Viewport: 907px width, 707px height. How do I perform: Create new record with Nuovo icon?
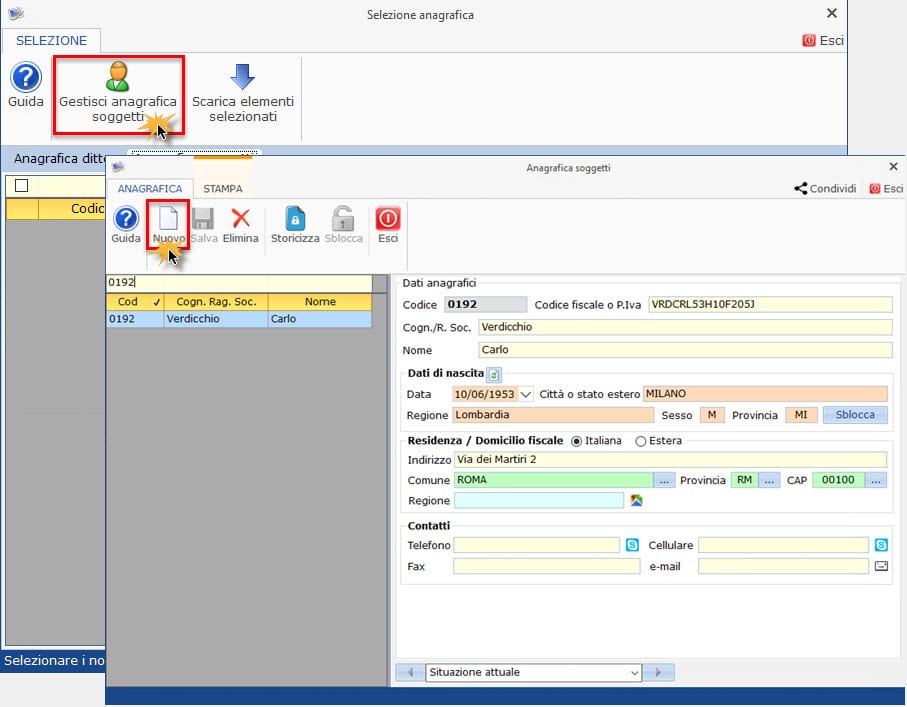click(x=168, y=219)
